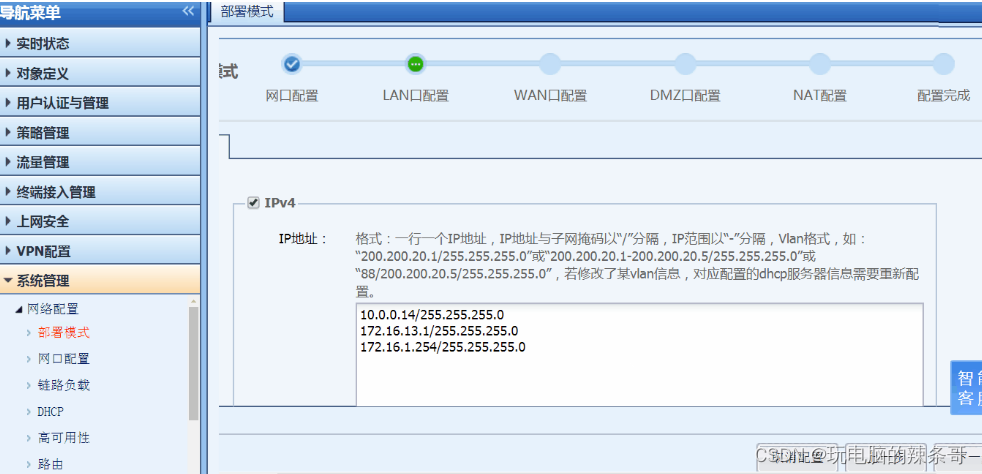Toggle the IPv4 checkbox
The image size is (982, 474).
pyautogui.click(x=254, y=203)
